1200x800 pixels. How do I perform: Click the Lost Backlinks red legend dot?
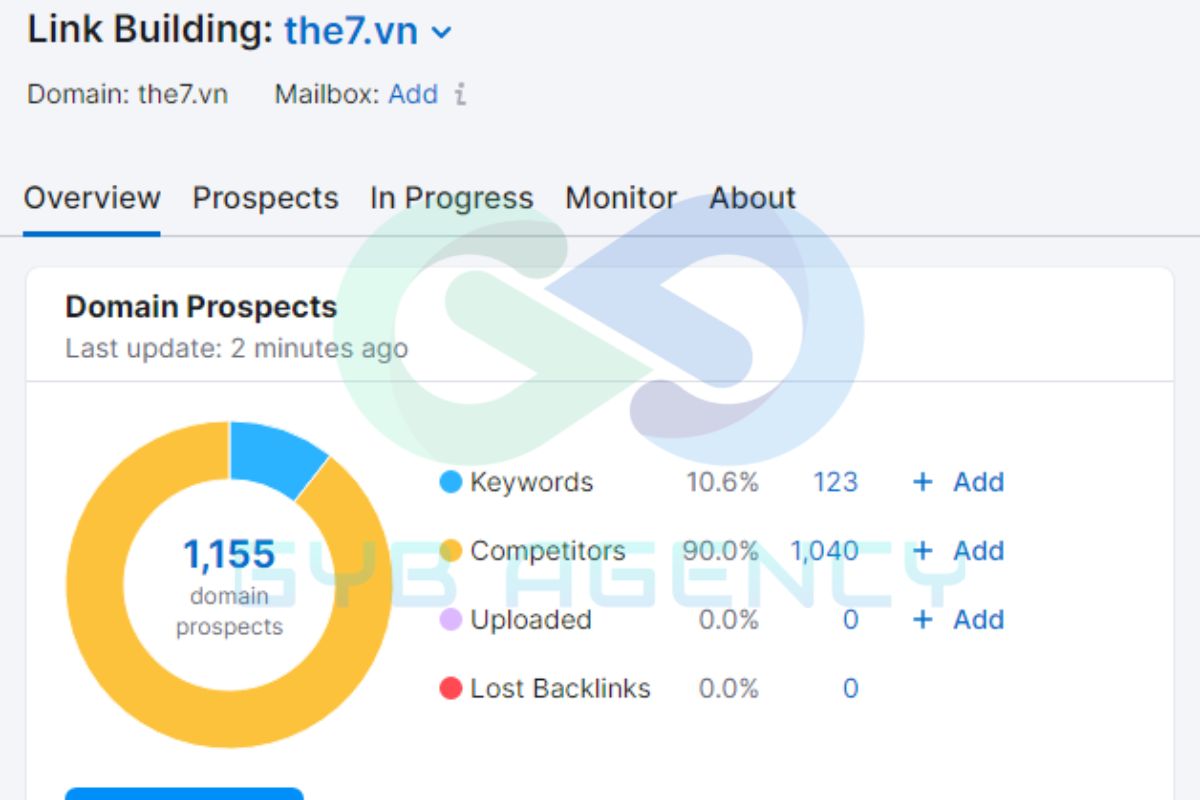451,688
